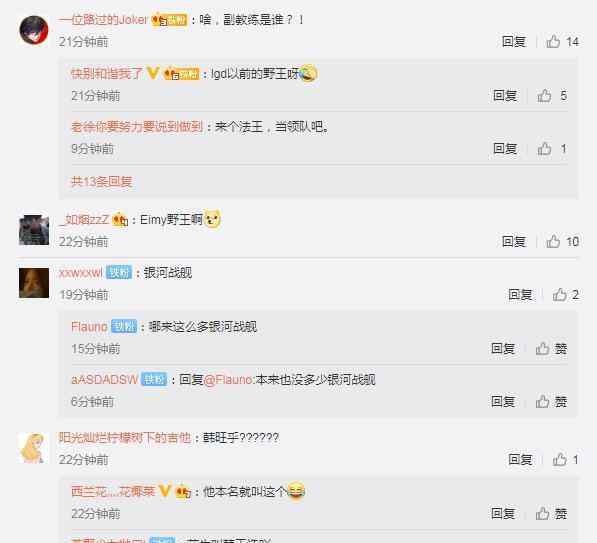Reply to aASDADSW's comment
Viewport: 597px width, 543px height.
point(503,401)
